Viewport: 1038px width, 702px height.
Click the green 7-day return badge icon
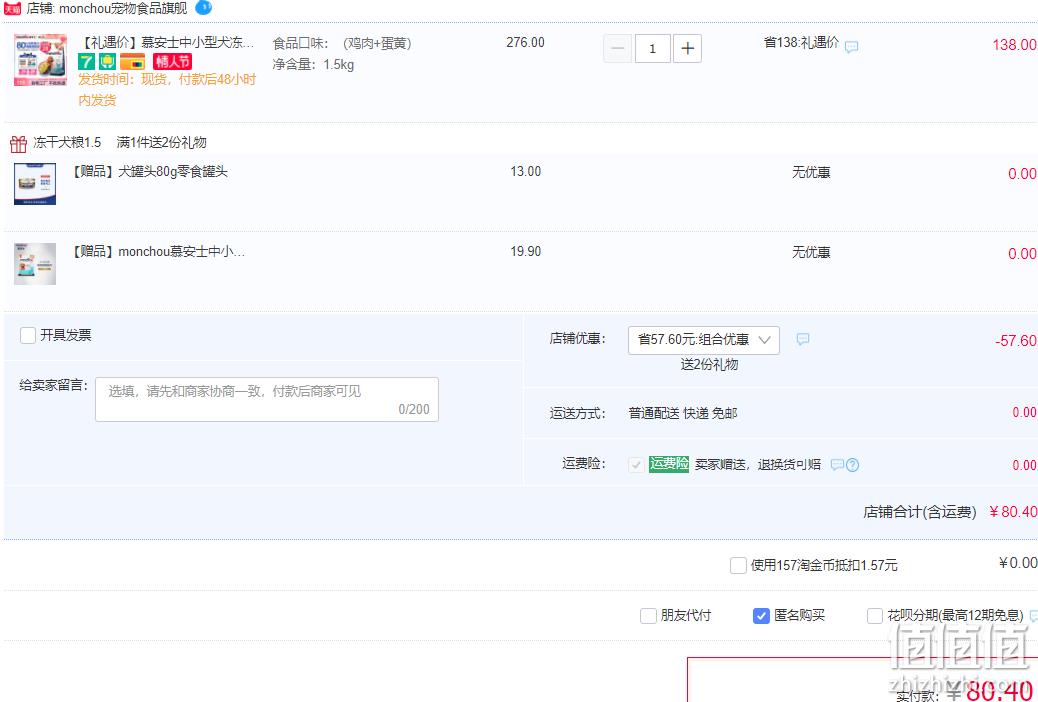[87, 62]
